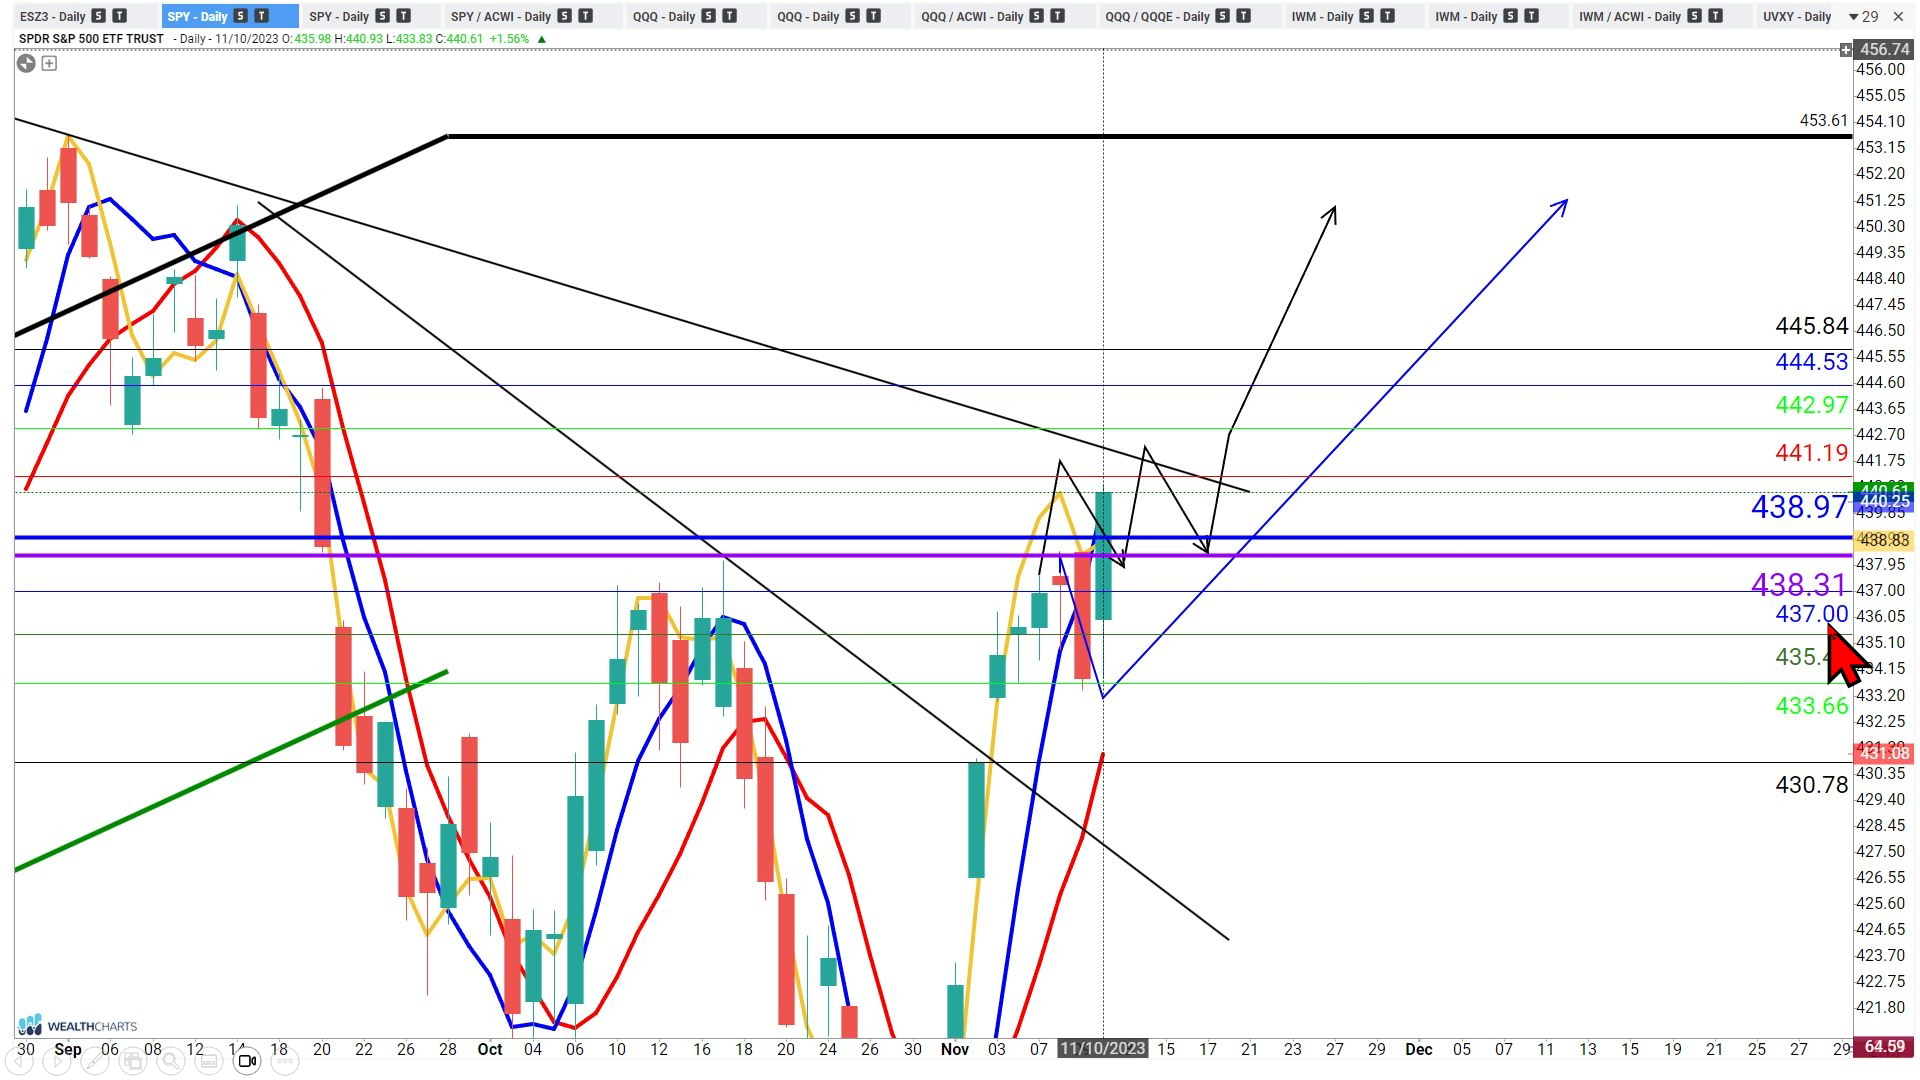The height and width of the screenshot is (1080, 1920).
Task: Click the 430.78 level label
Action: click(x=1811, y=785)
